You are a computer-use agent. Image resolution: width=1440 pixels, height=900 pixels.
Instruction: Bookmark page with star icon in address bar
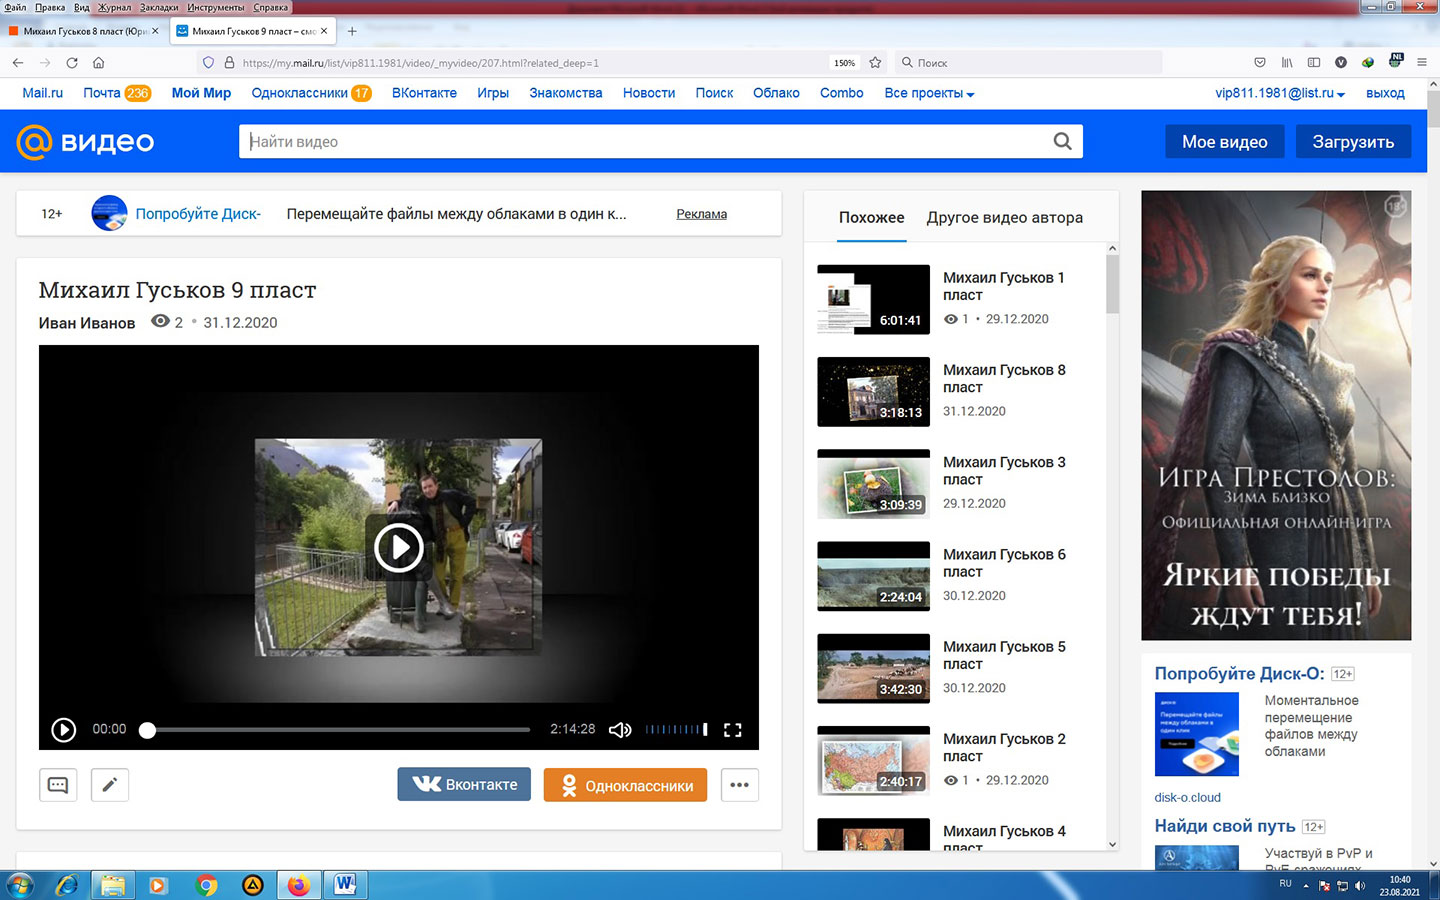click(x=875, y=62)
